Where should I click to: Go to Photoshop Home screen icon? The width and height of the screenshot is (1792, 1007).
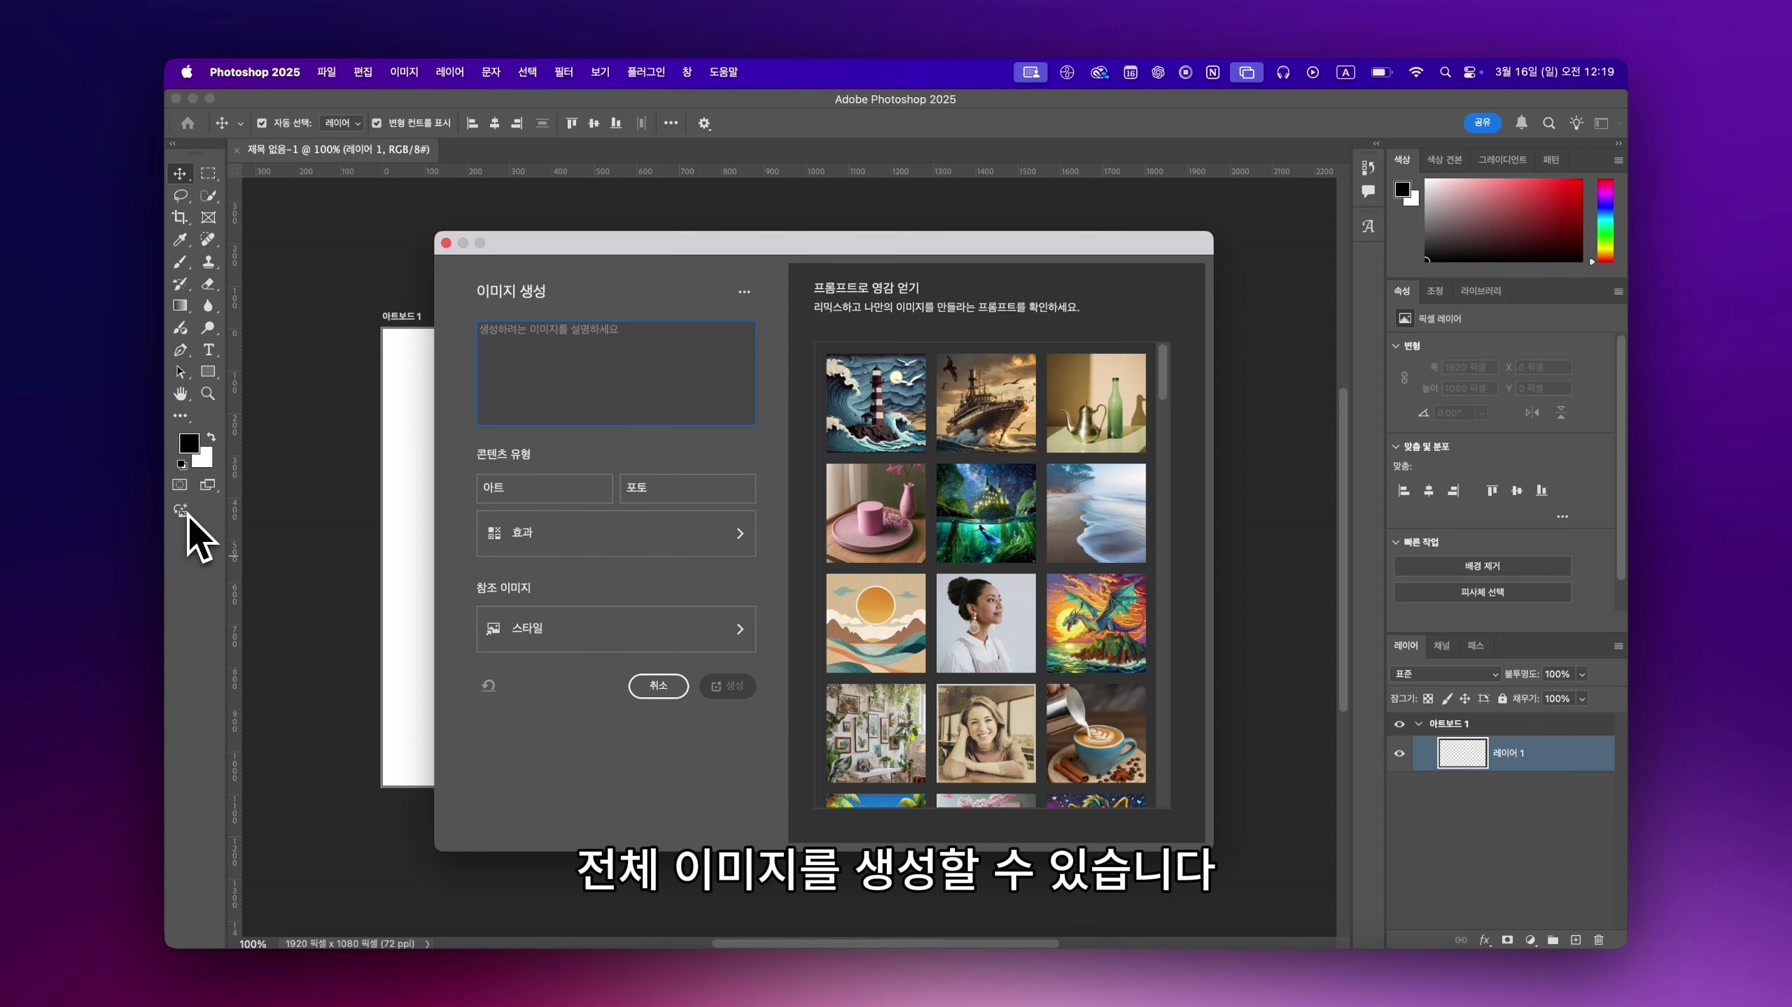[188, 123]
